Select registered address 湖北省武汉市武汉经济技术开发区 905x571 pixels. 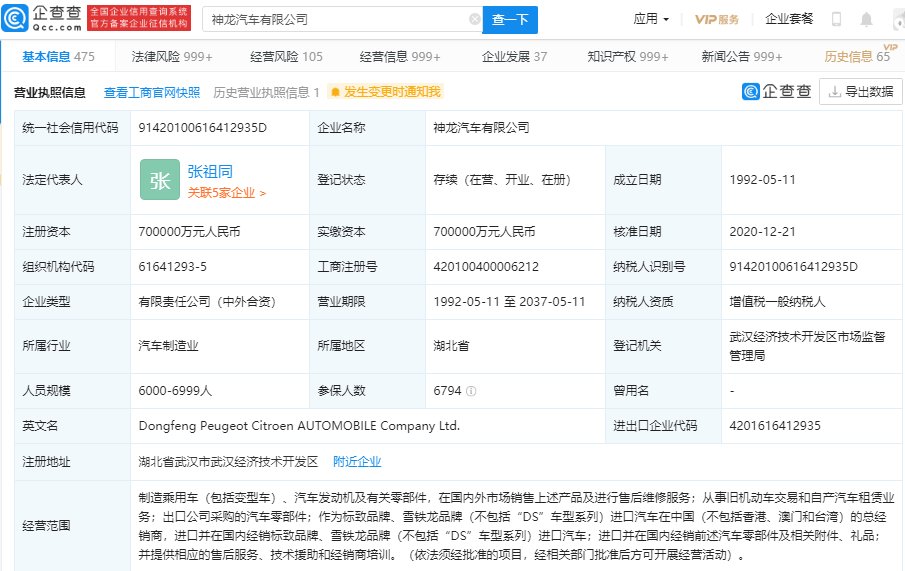(x=229, y=461)
